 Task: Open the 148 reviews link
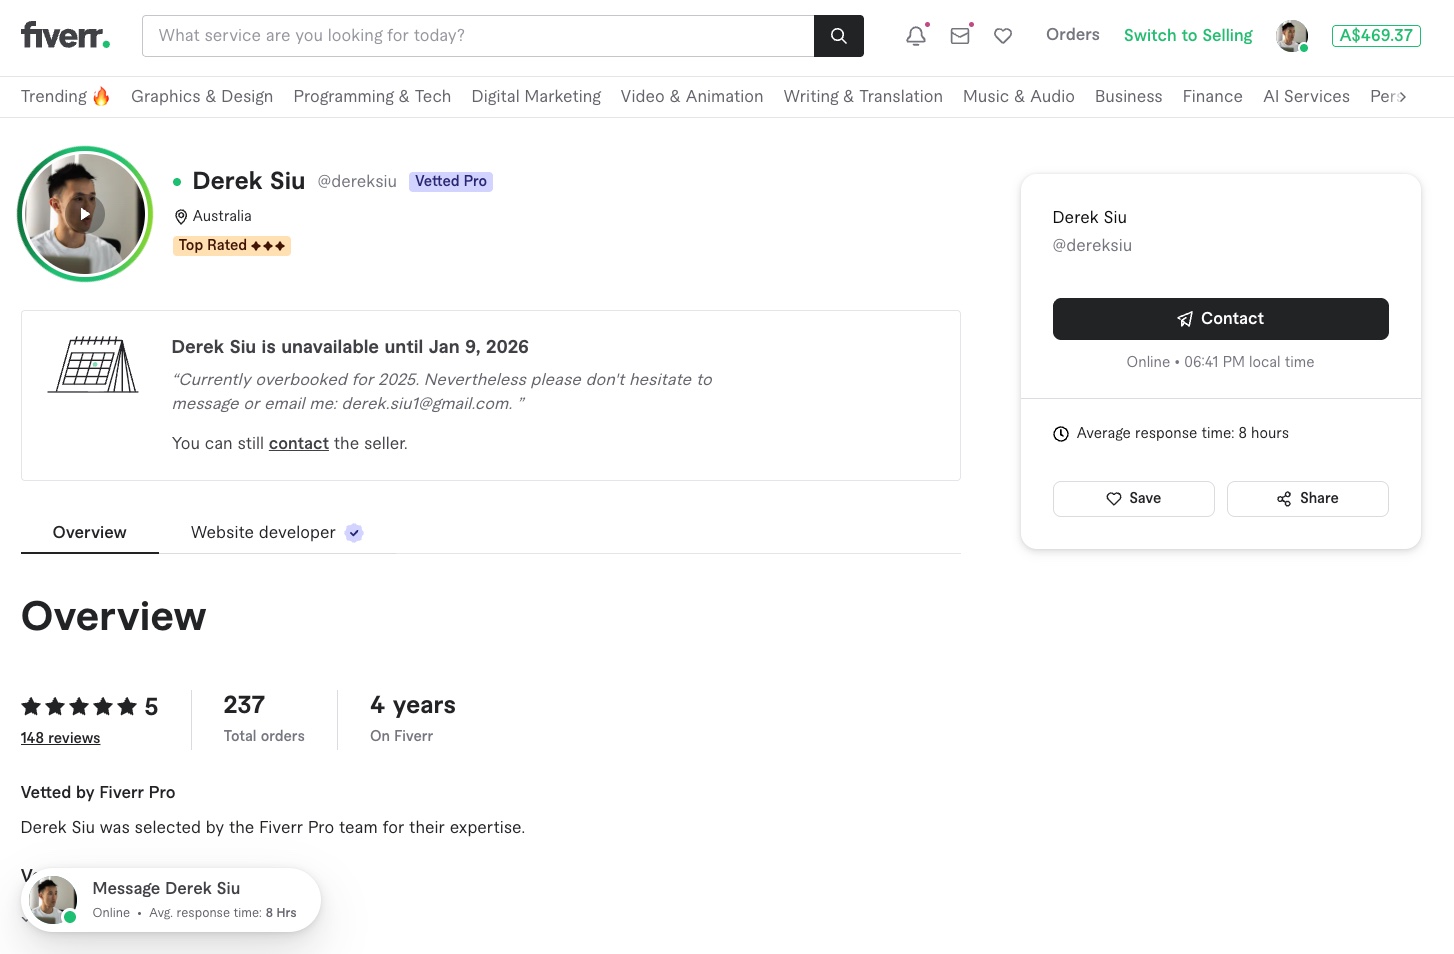point(61,738)
